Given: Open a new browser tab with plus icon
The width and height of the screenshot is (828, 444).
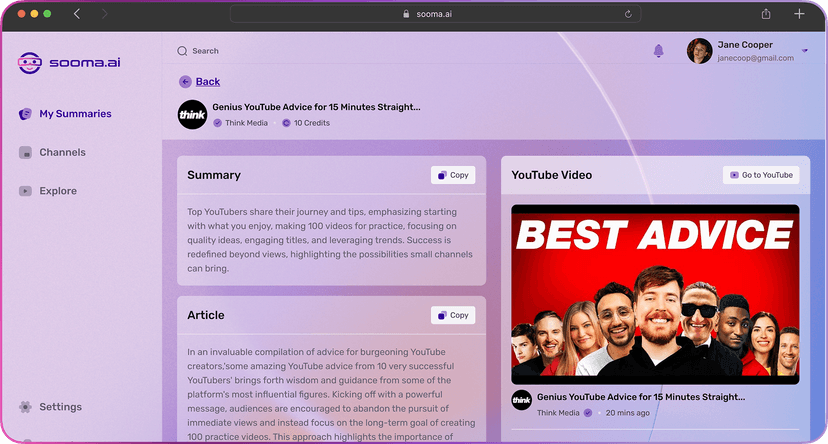Looking at the screenshot, I should 799,14.
